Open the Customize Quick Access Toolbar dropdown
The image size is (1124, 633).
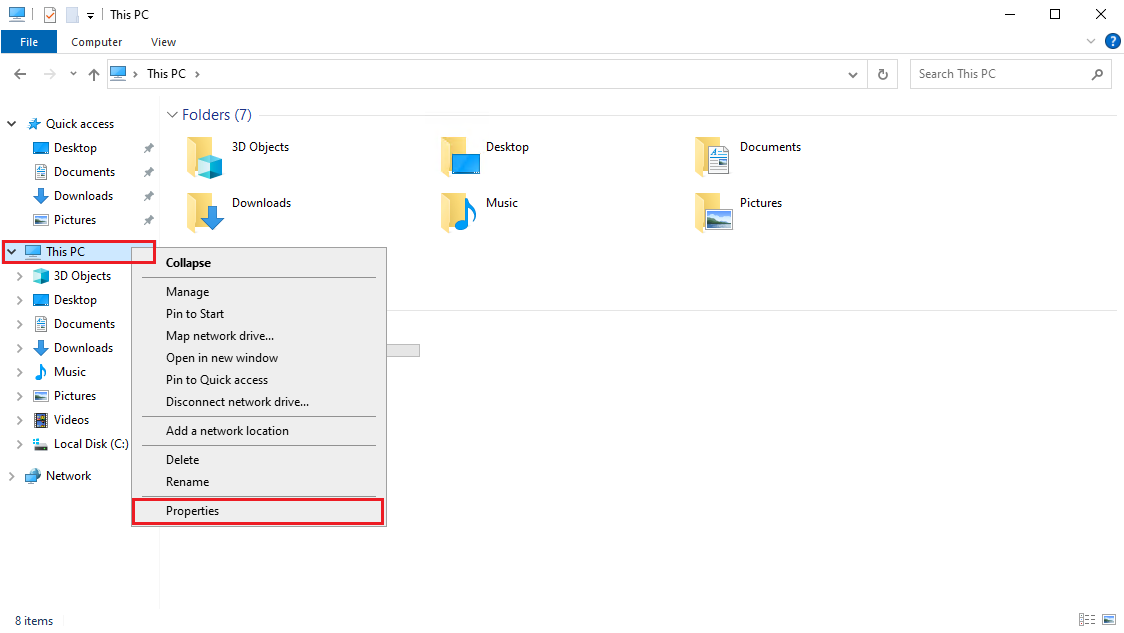[90, 15]
